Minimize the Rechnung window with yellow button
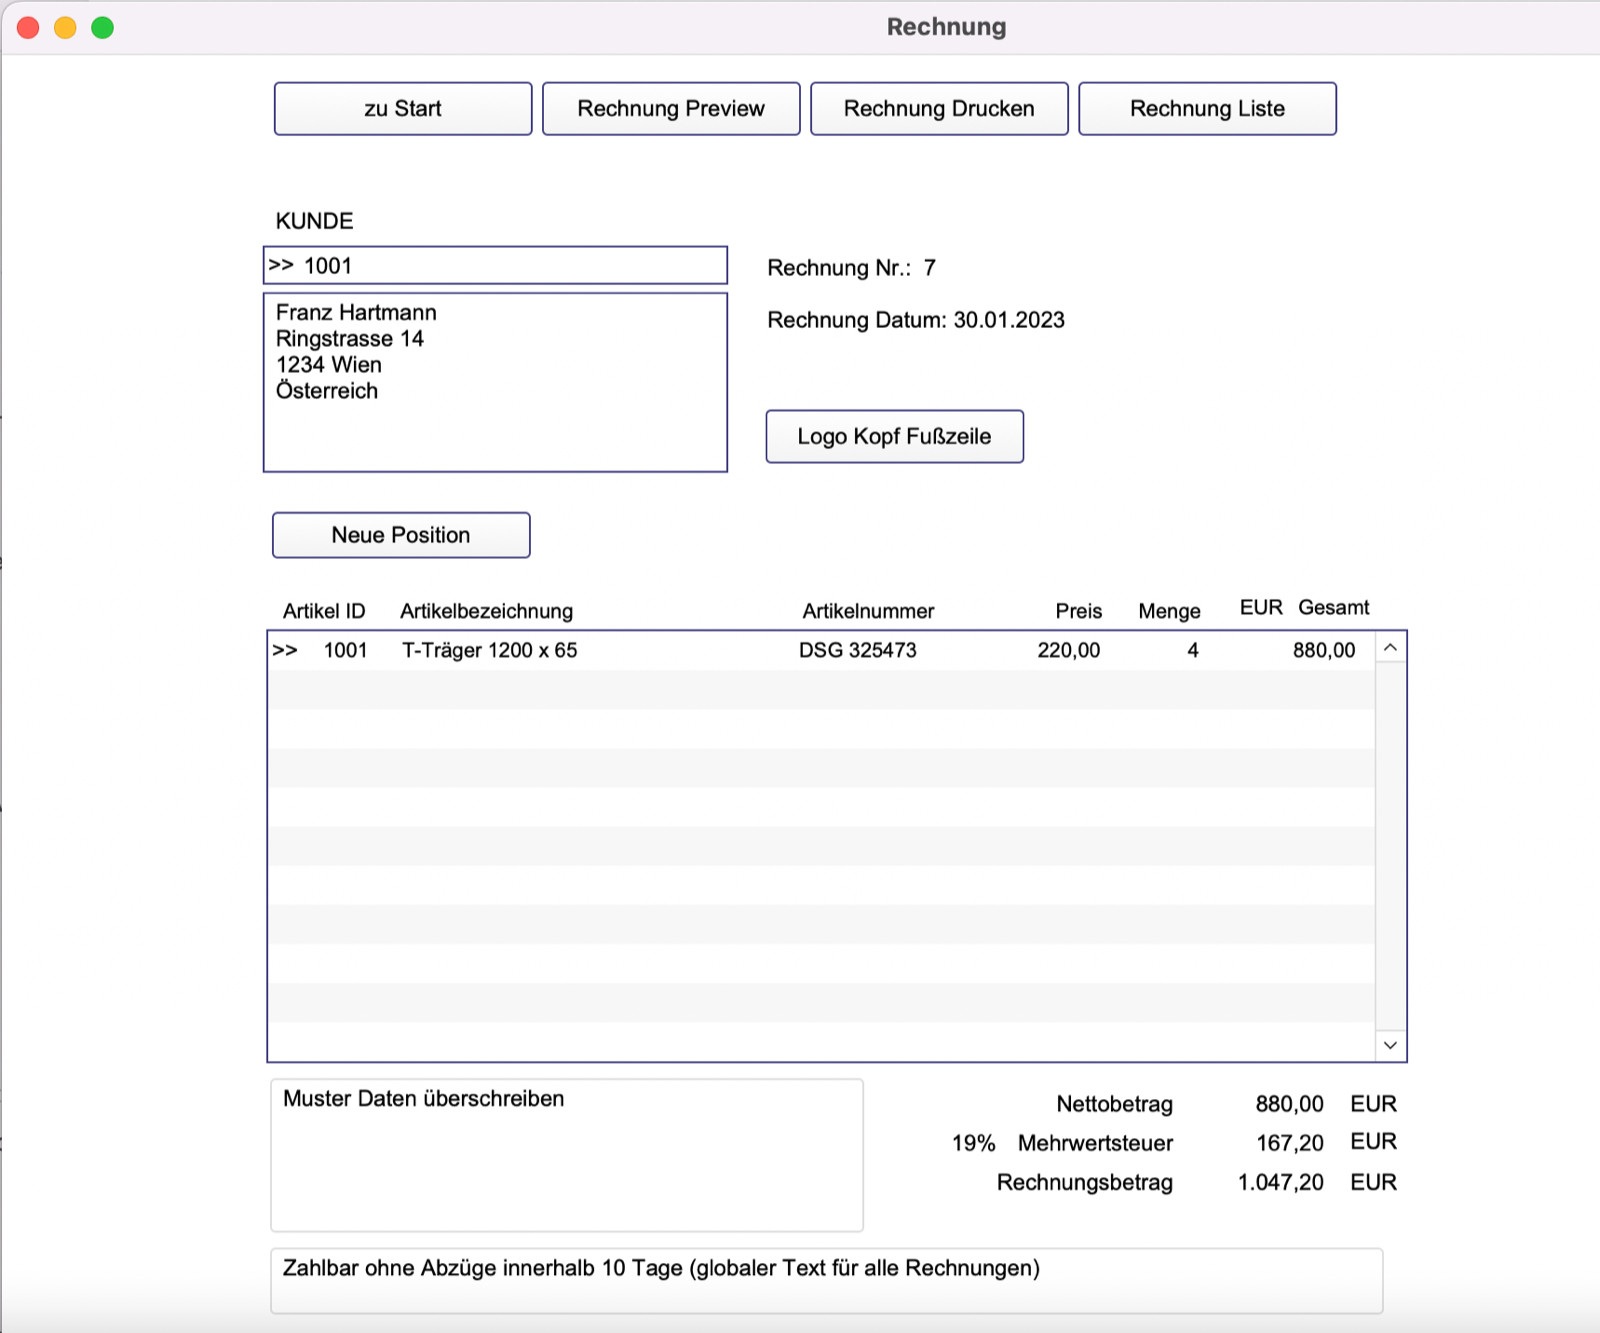 pyautogui.click(x=65, y=28)
